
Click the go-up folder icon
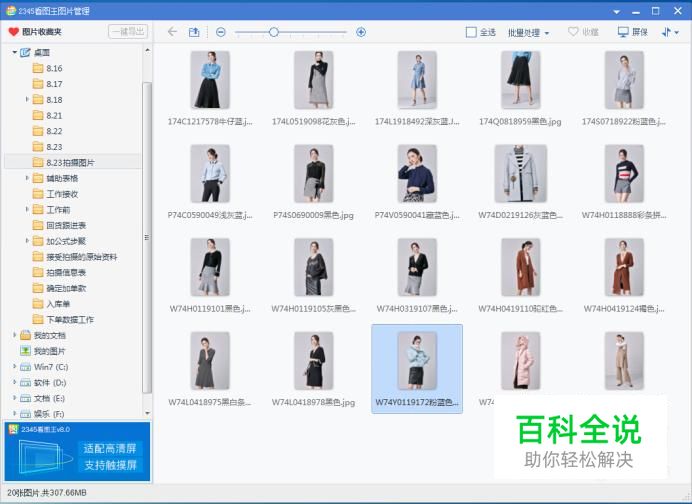pyautogui.click(x=194, y=32)
